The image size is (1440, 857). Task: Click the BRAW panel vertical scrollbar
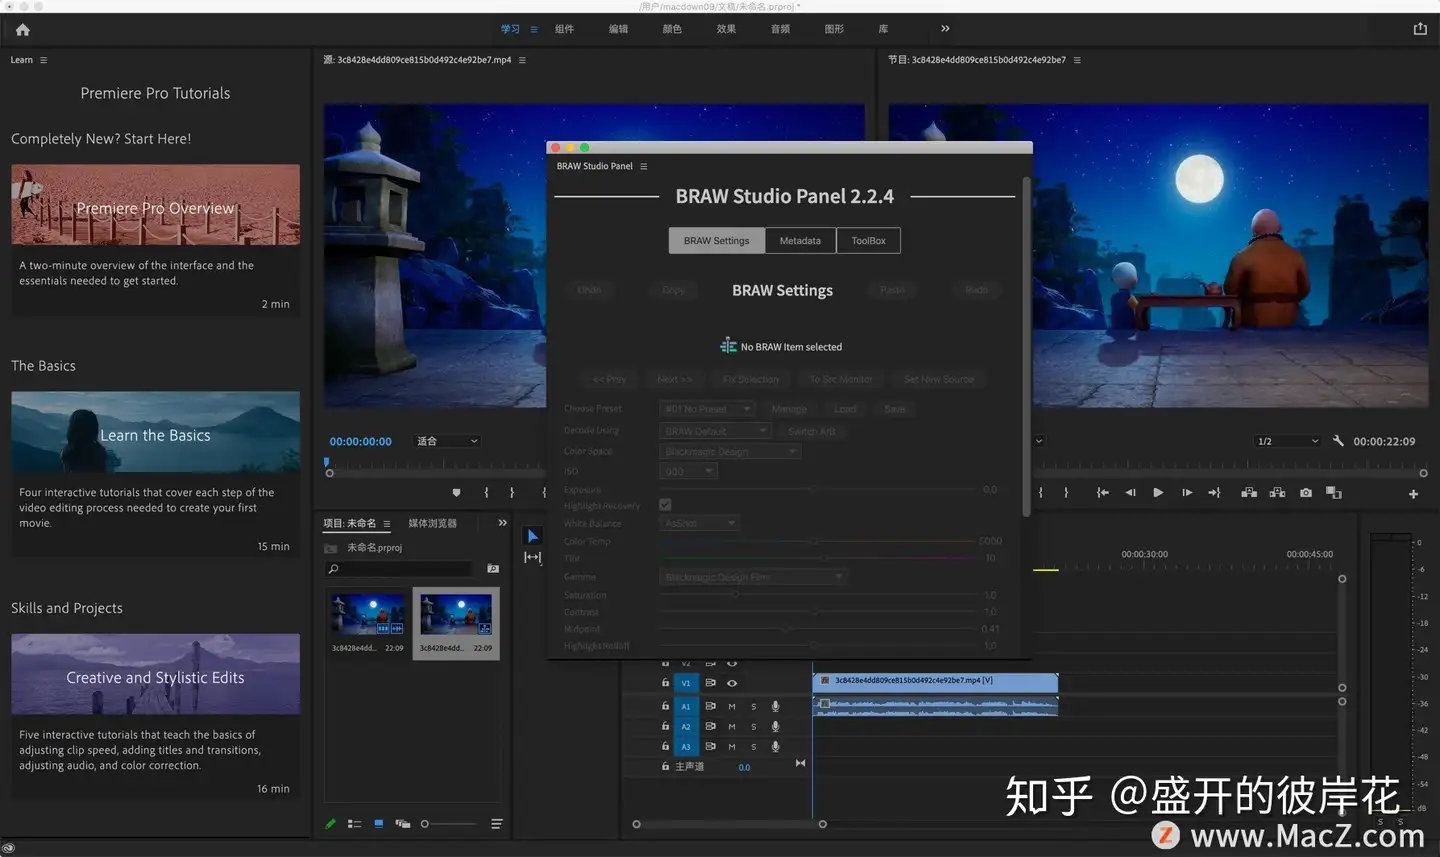tap(1026, 348)
